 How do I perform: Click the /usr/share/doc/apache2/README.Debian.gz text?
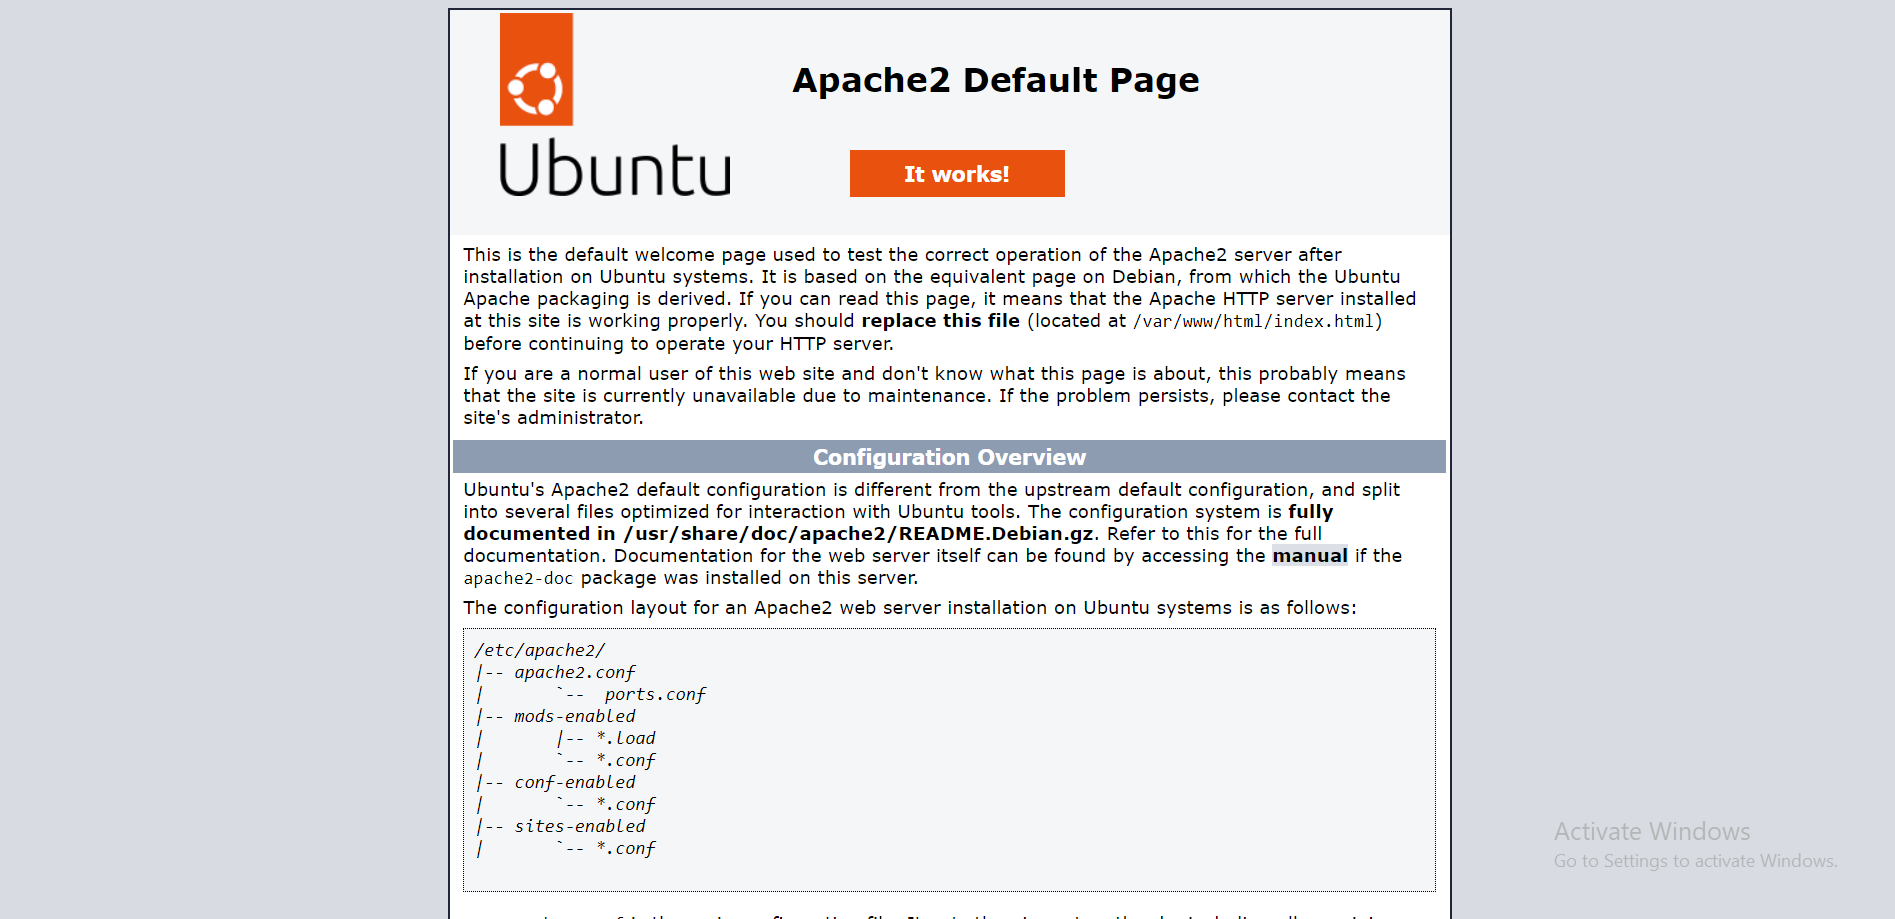(858, 534)
